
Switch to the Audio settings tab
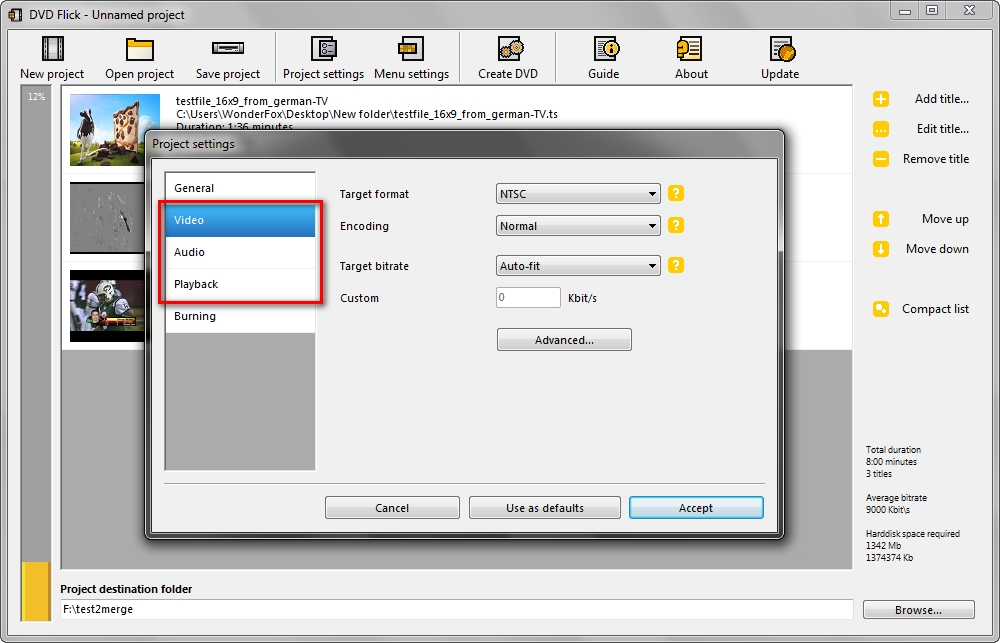pyautogui.click(x=240, y=252)
